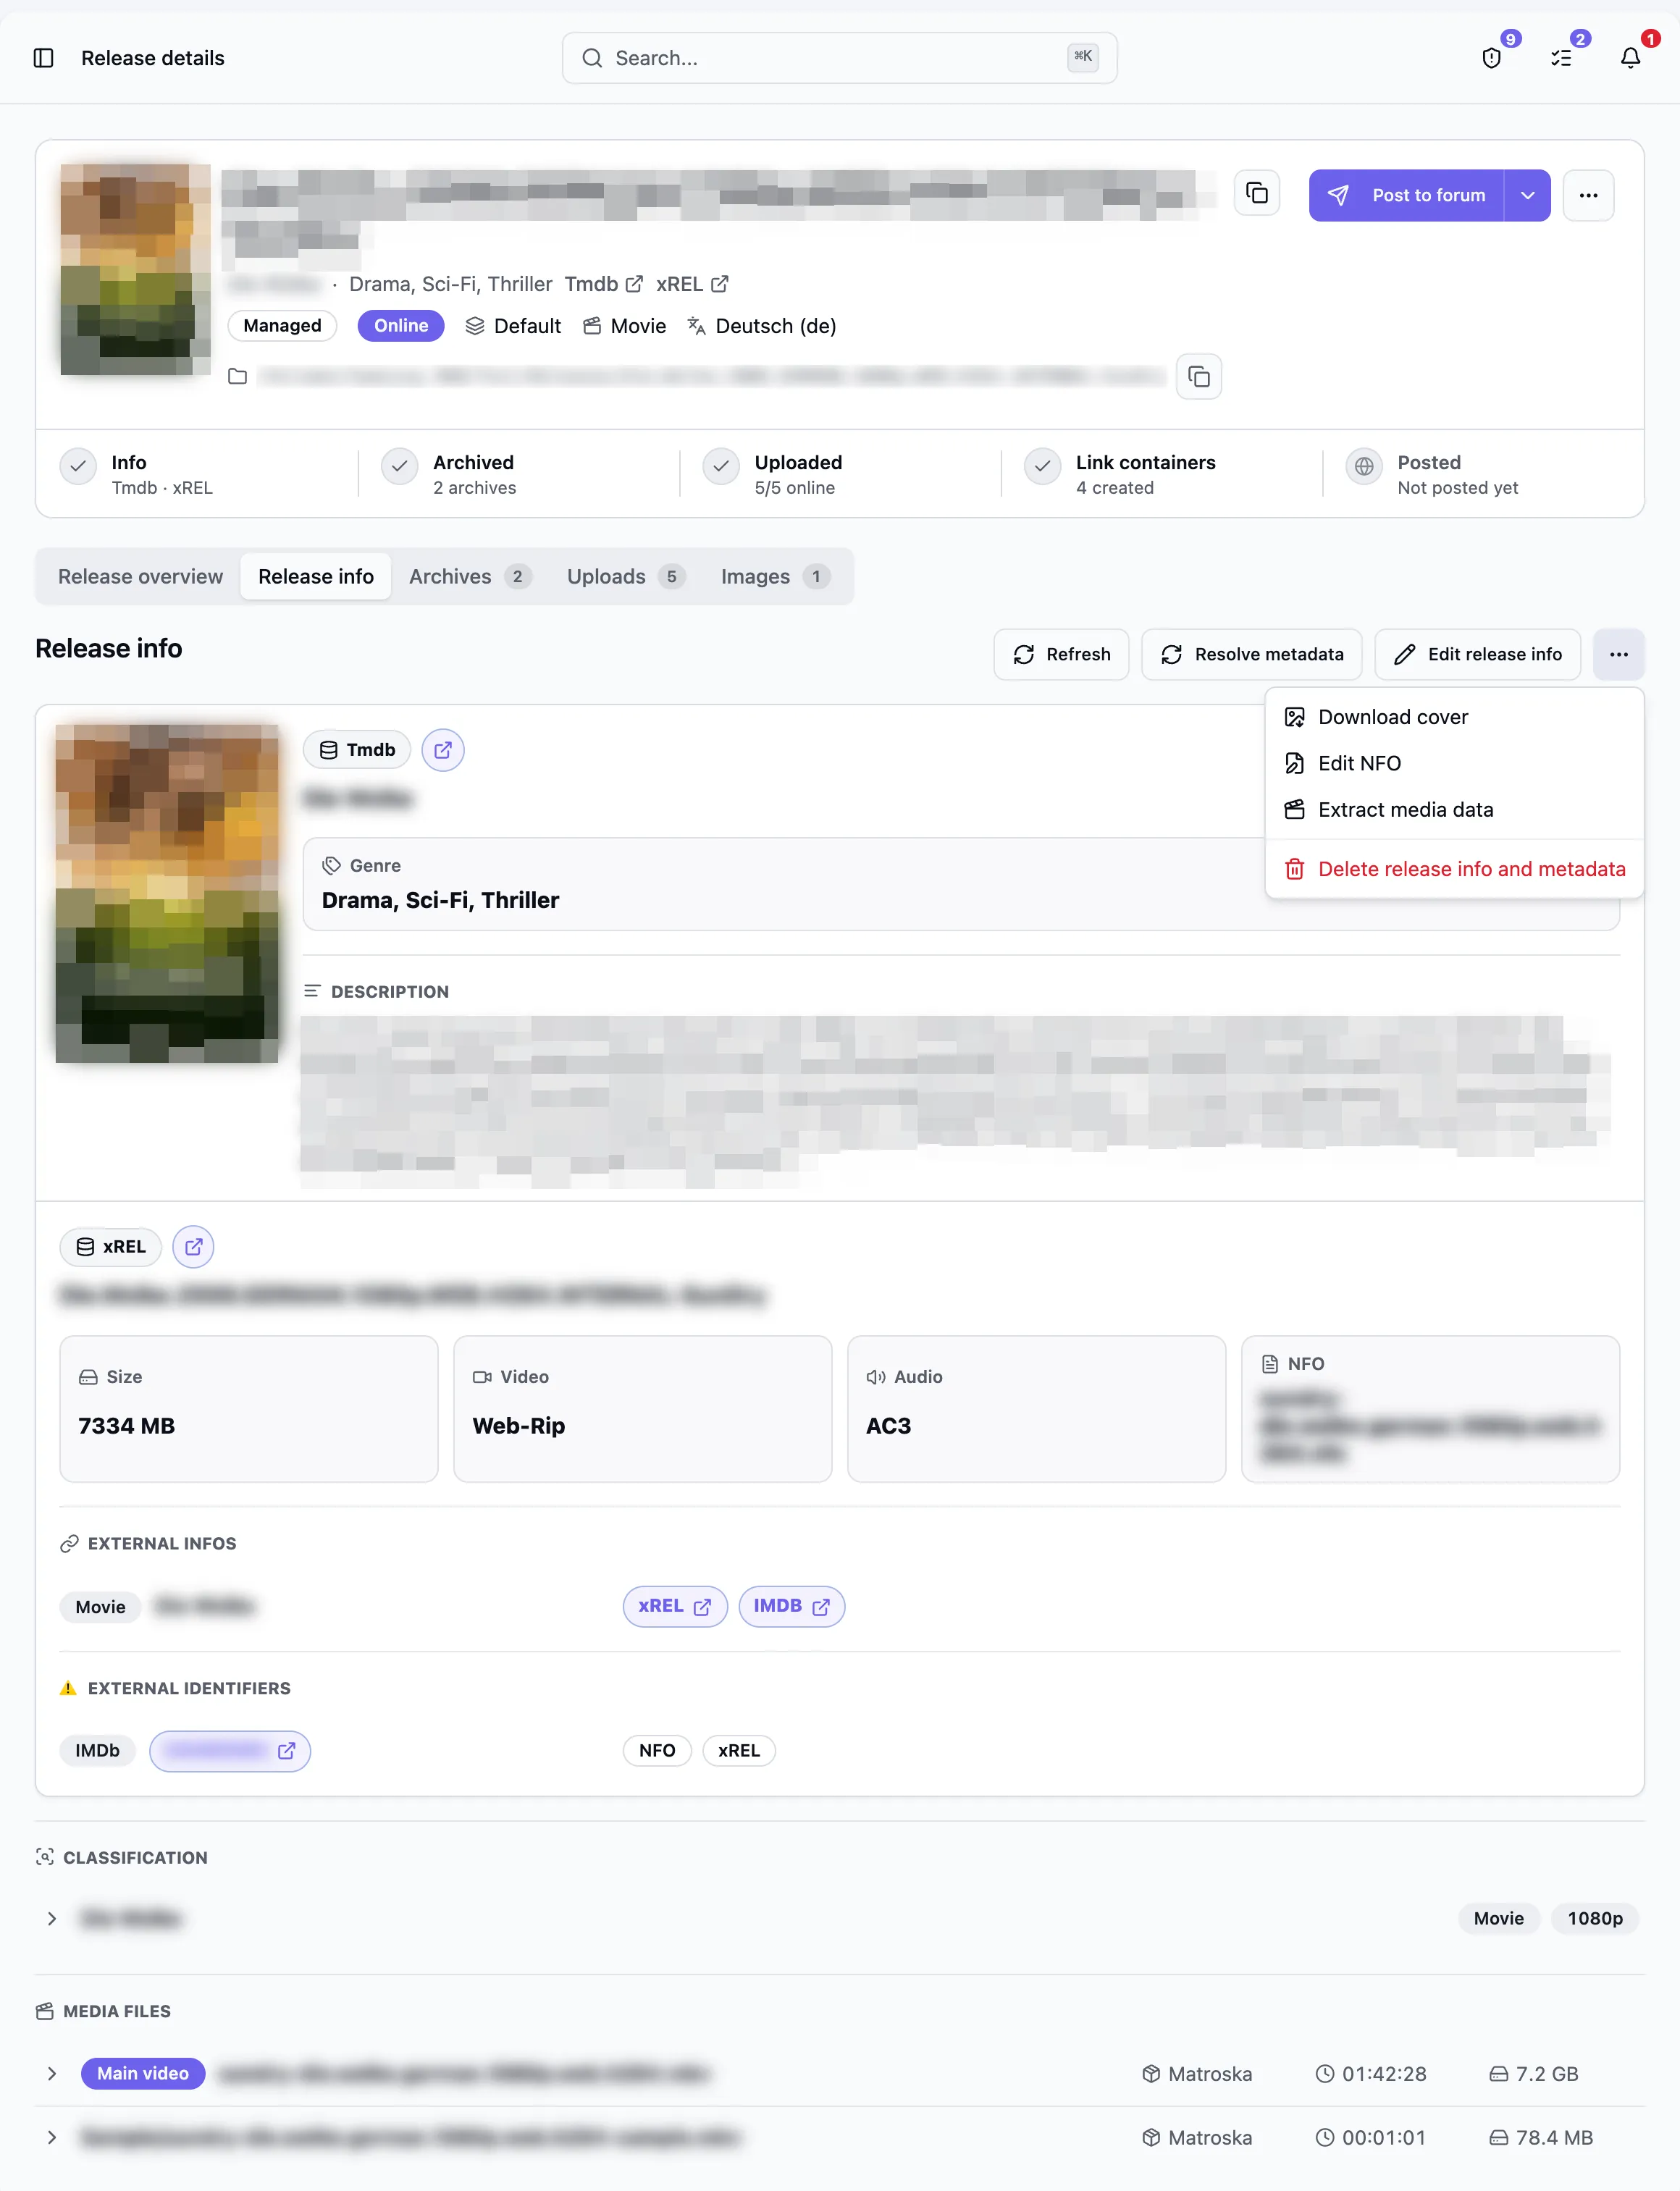The height and width of the screenshot is (2191, 1680).
Task: Switch to Uploads tab
Action: click(x=626, y=576)
